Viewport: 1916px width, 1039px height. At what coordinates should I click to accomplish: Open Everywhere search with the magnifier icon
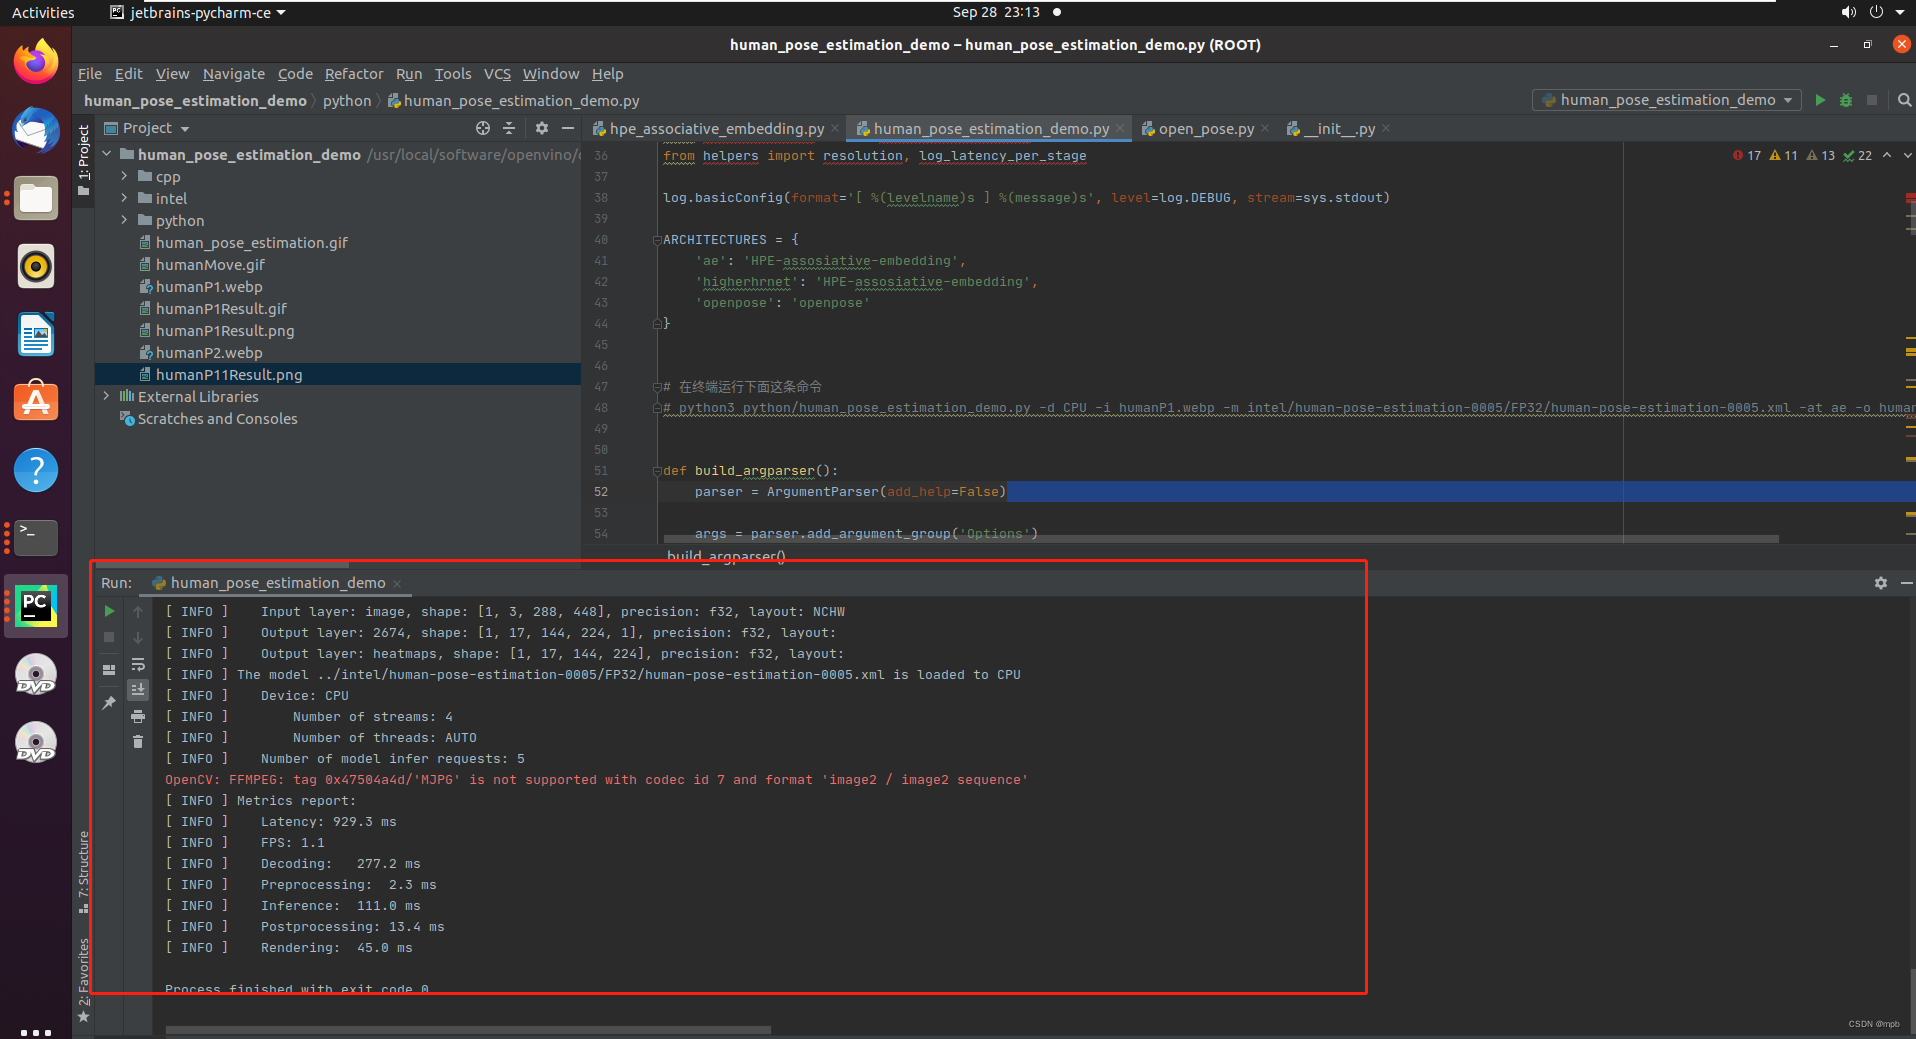pyautogui.click(x=1904, y=100)
